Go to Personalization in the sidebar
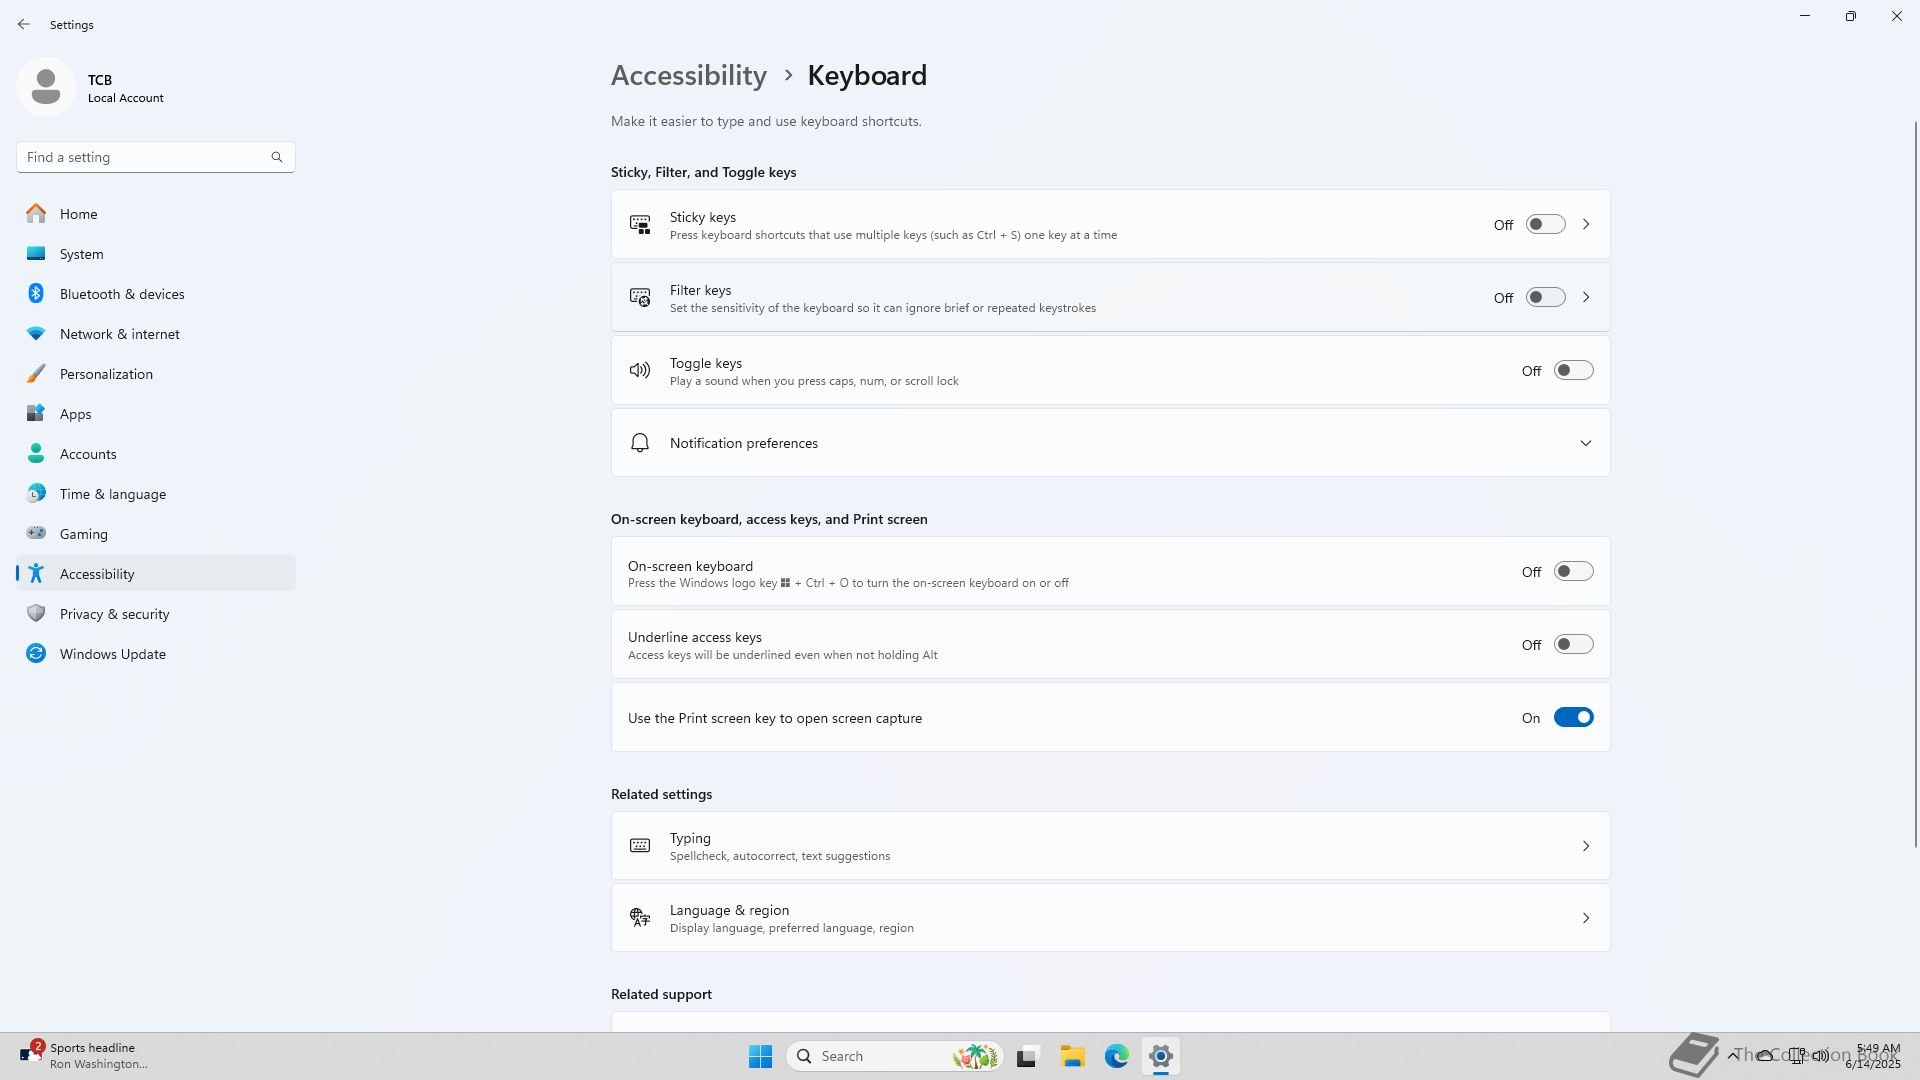1920x1080 pixels. tap(106, 374)
